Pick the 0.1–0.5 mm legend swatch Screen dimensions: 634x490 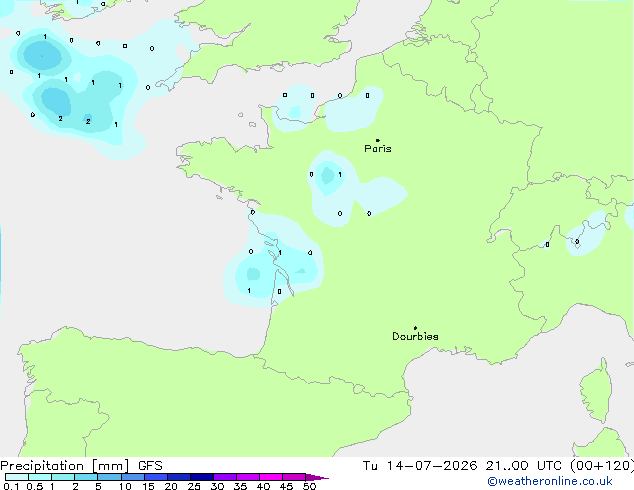17,477
